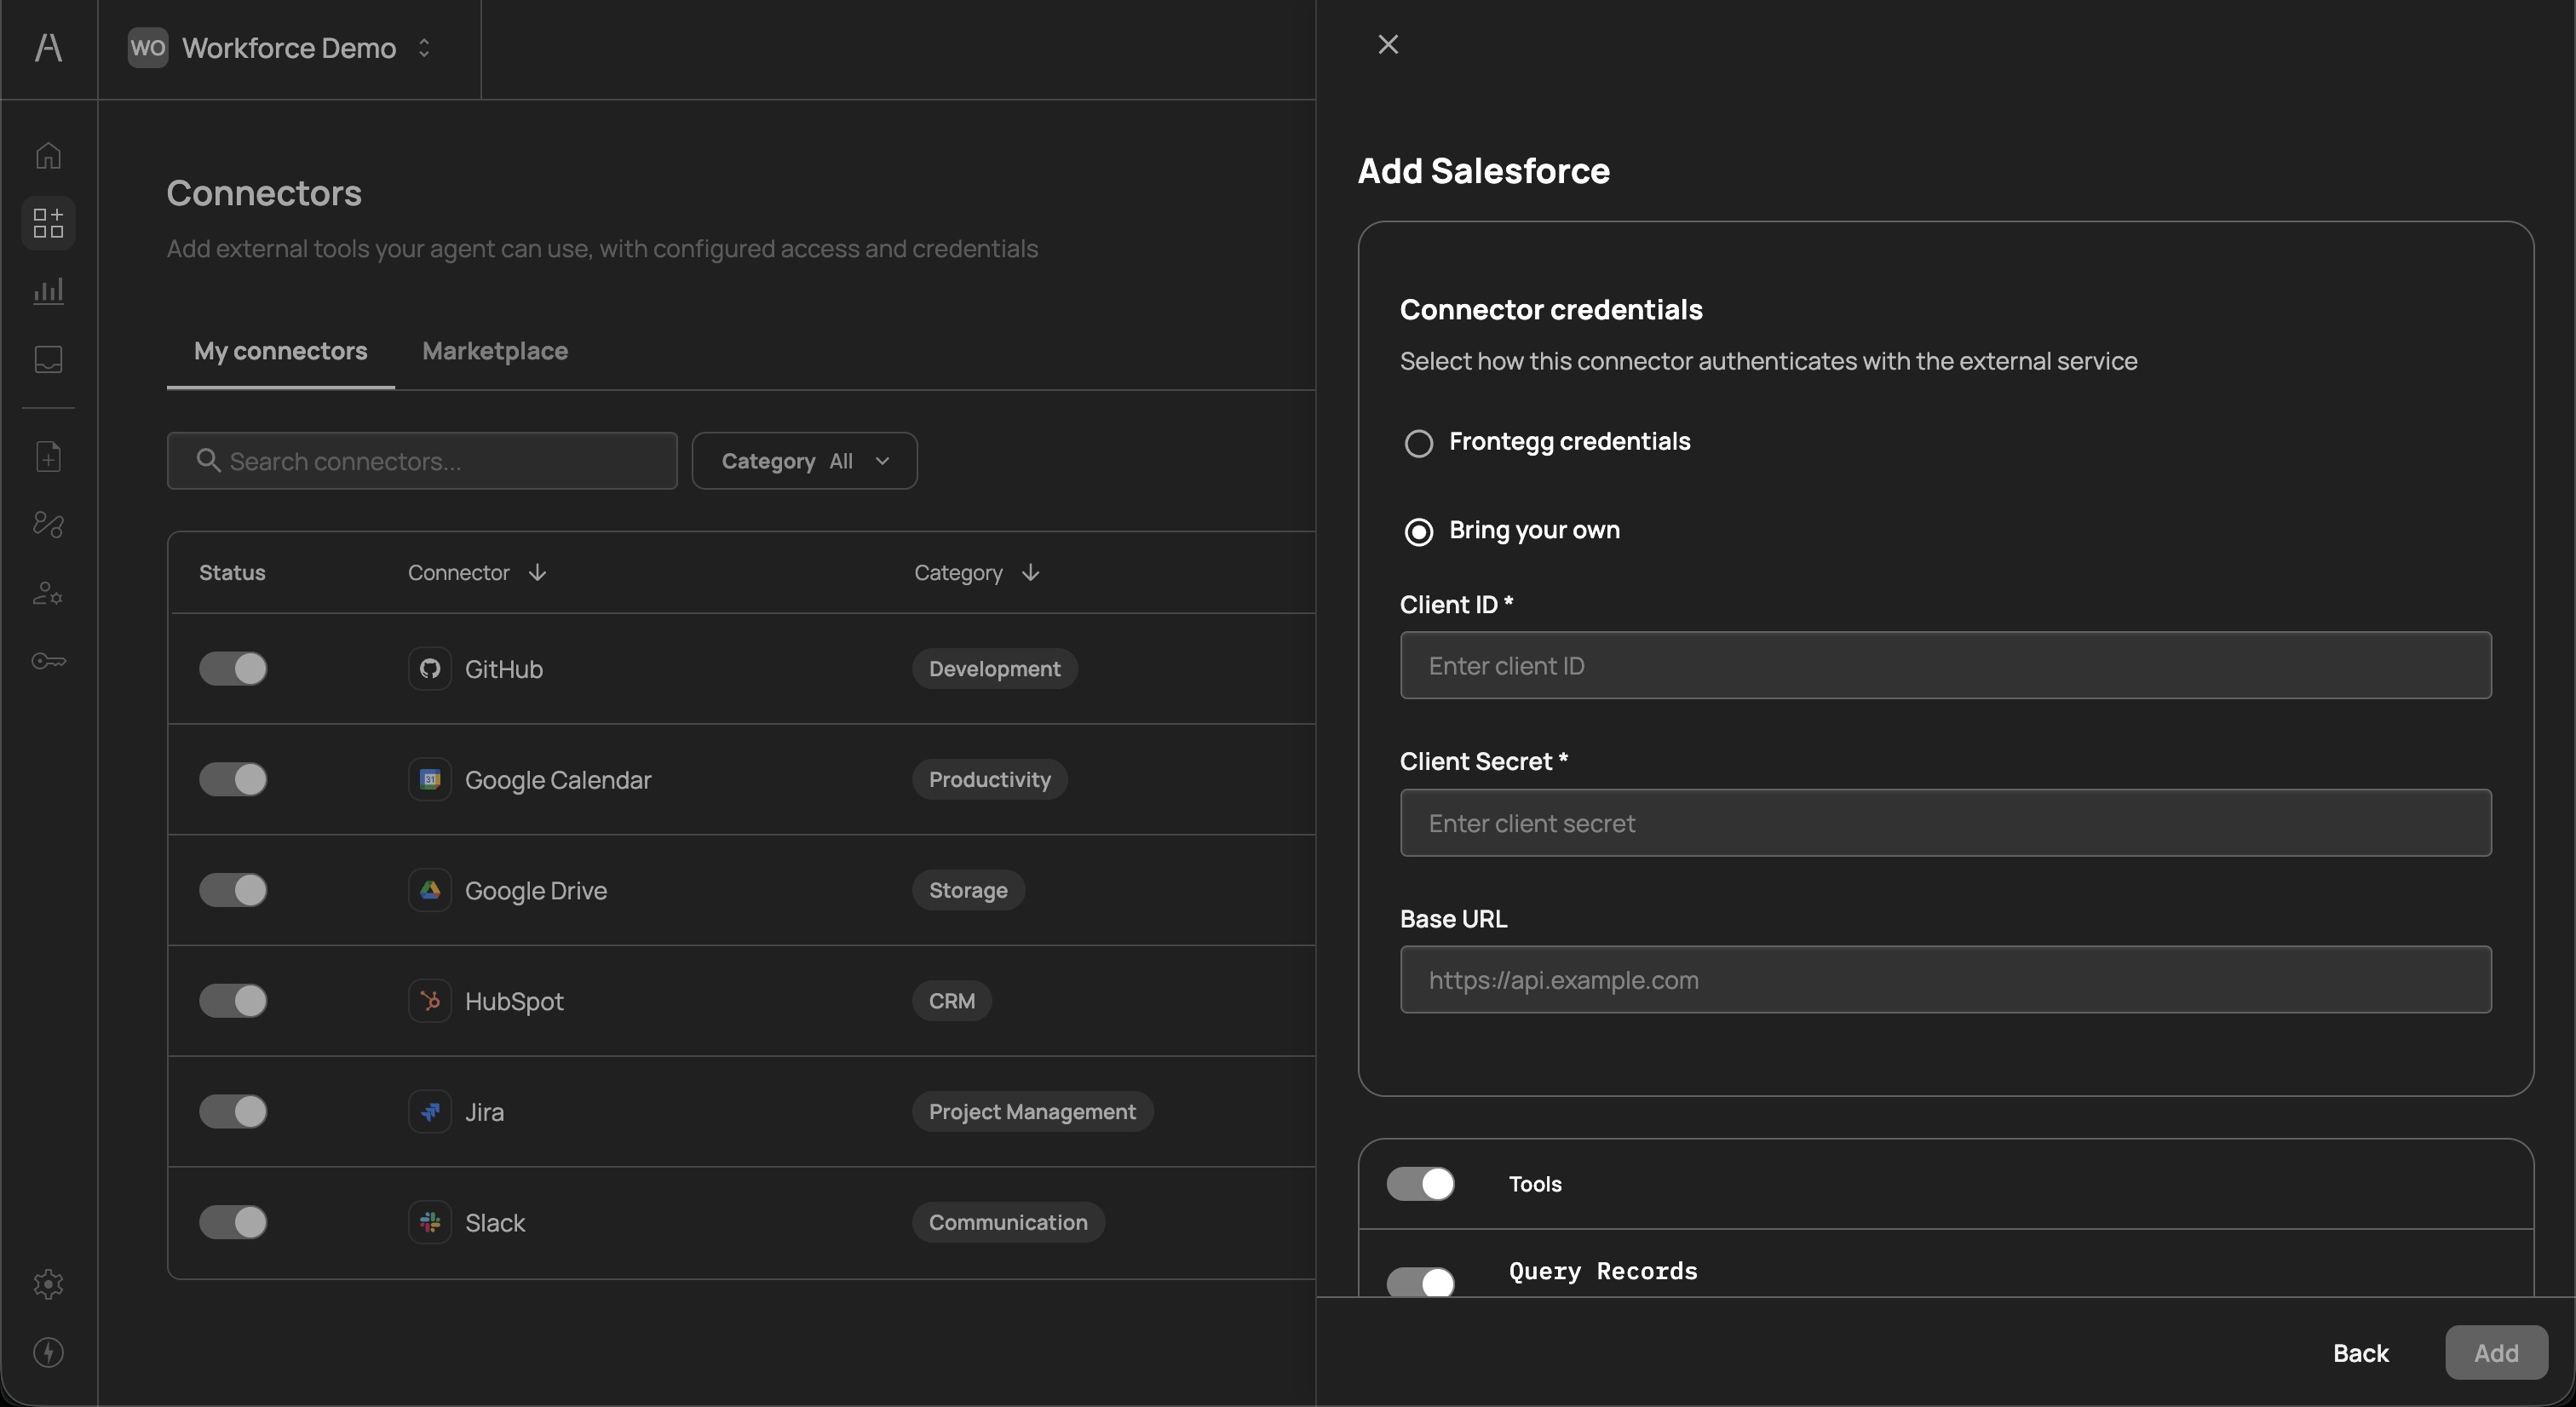The image size is (2576, 1407).
Task: Expand the Workforce Demo workspace switcher
Action: click(289, 48)
